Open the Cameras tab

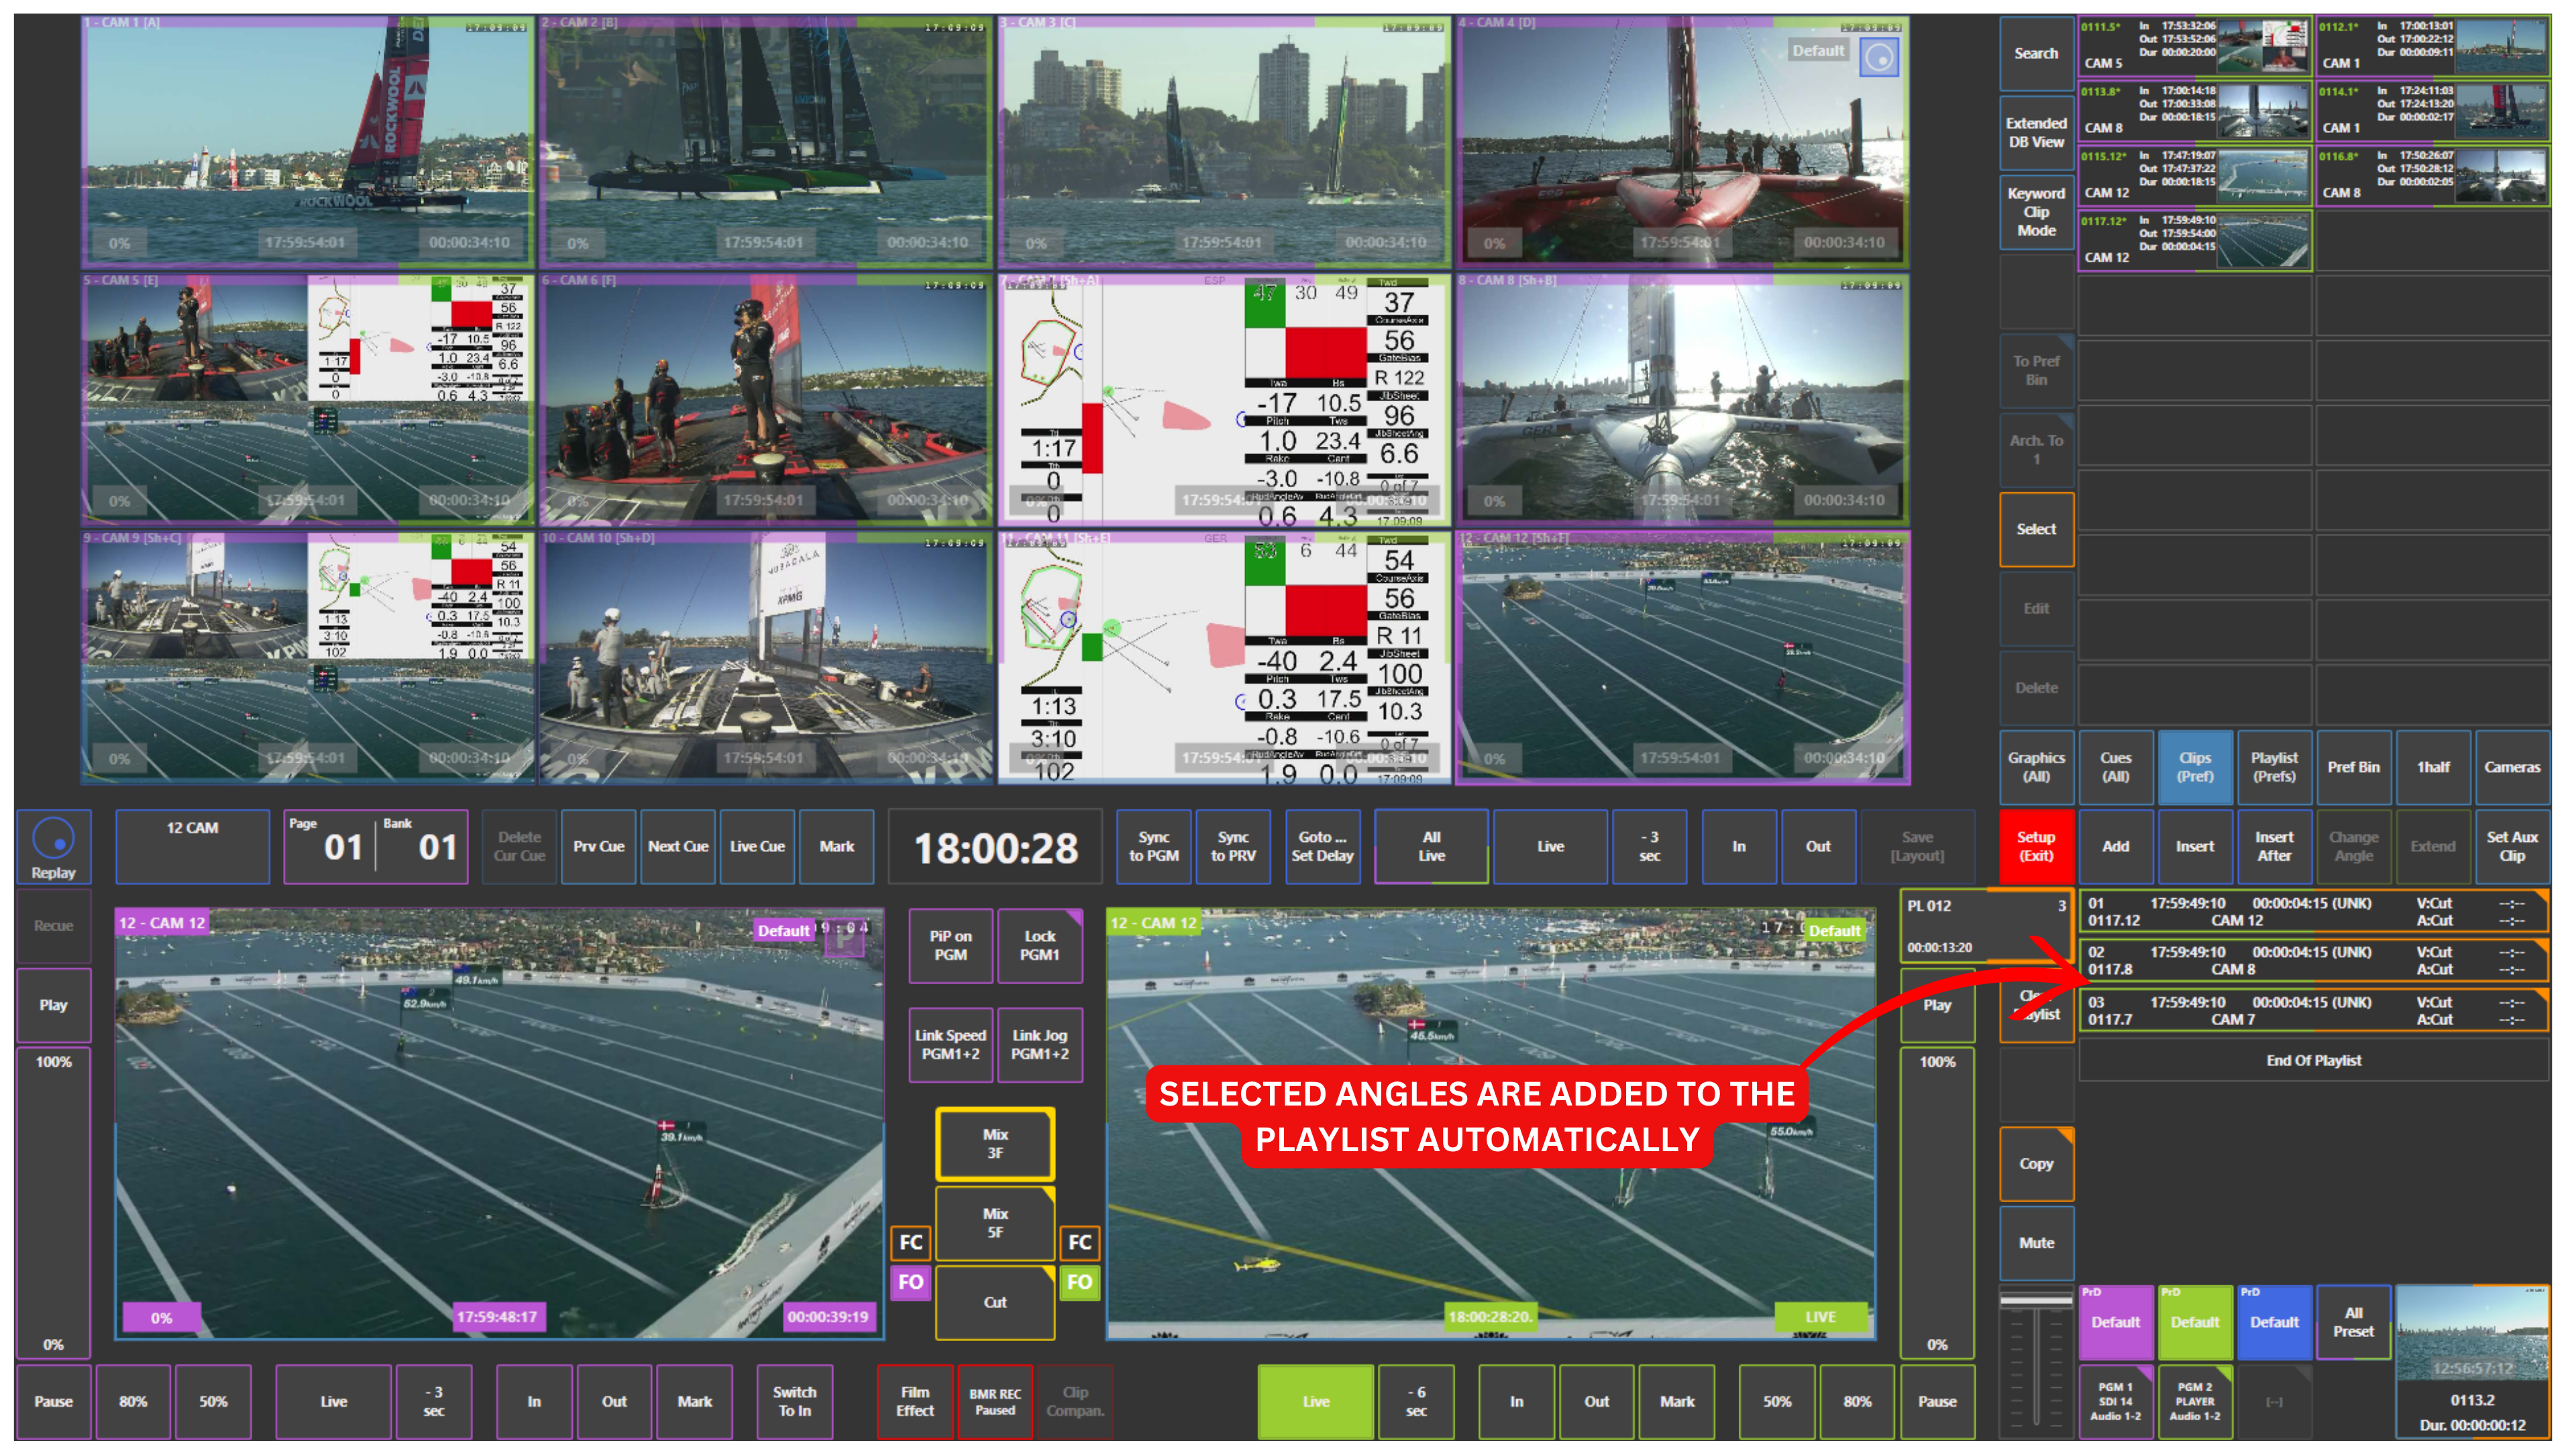coord(2512,767)
